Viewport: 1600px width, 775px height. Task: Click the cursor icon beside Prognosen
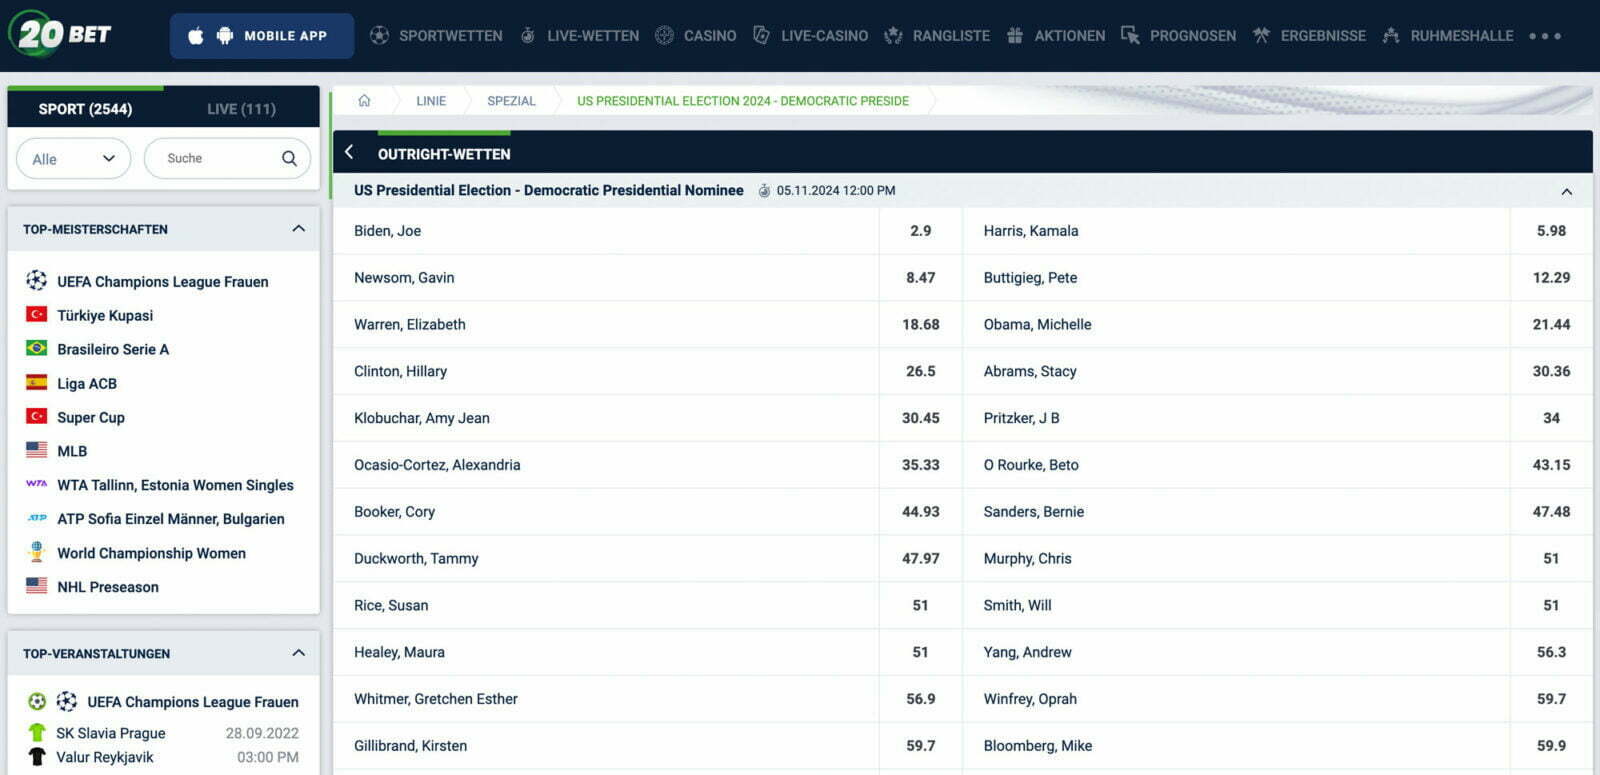(1130, 35)
